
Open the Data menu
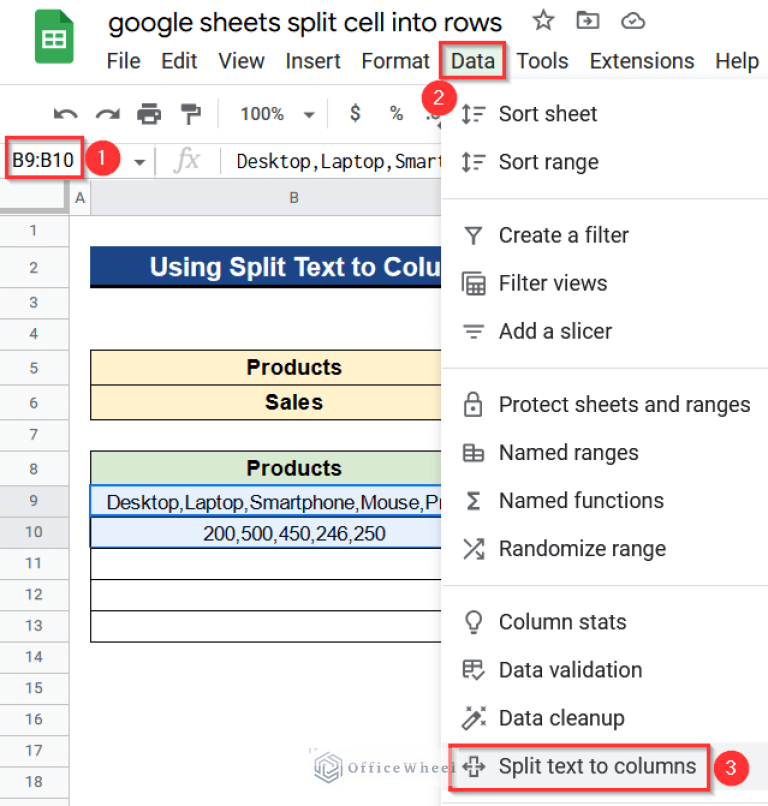[471, 60]
